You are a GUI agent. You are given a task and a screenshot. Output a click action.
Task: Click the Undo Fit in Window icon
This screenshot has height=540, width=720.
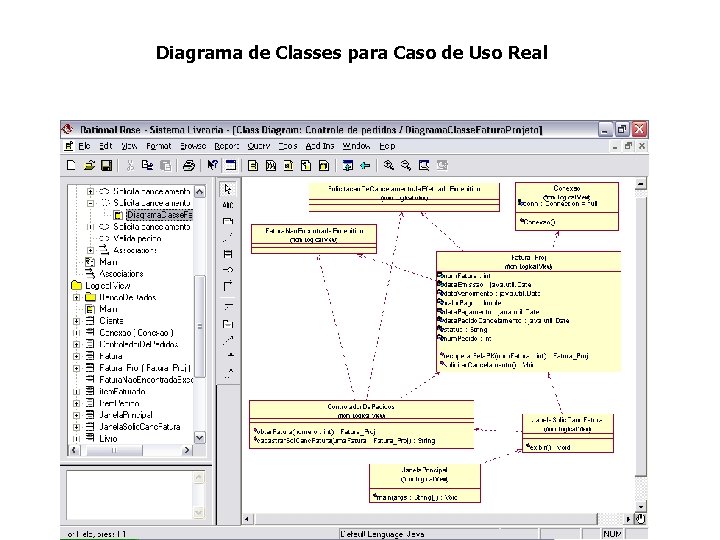pos(442,165)
